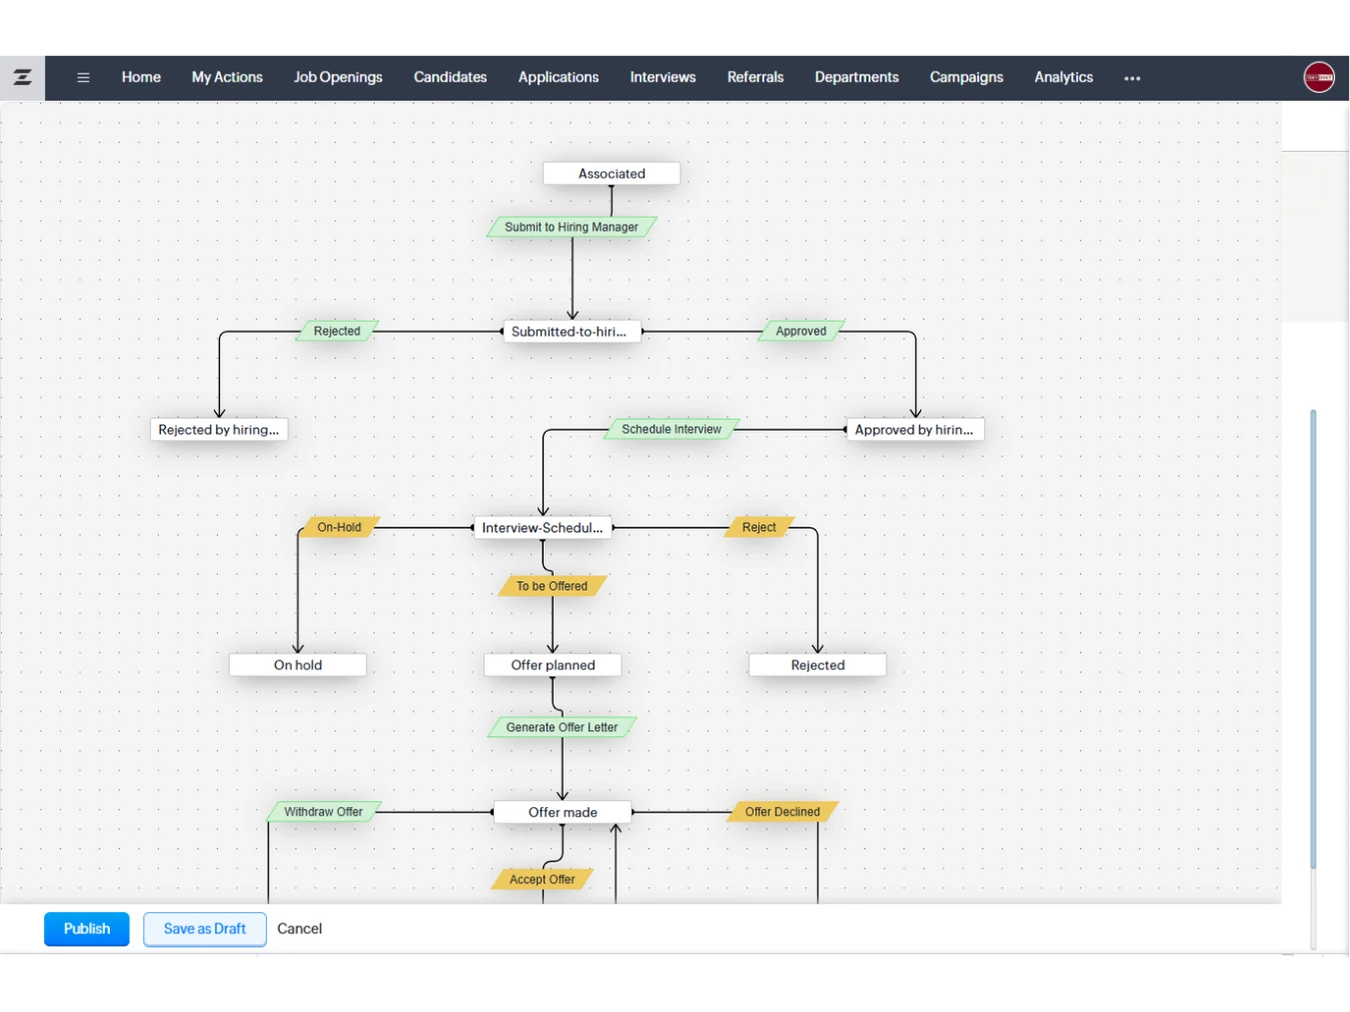
Task: Open the Interviews module
Action: pos(662,77)
